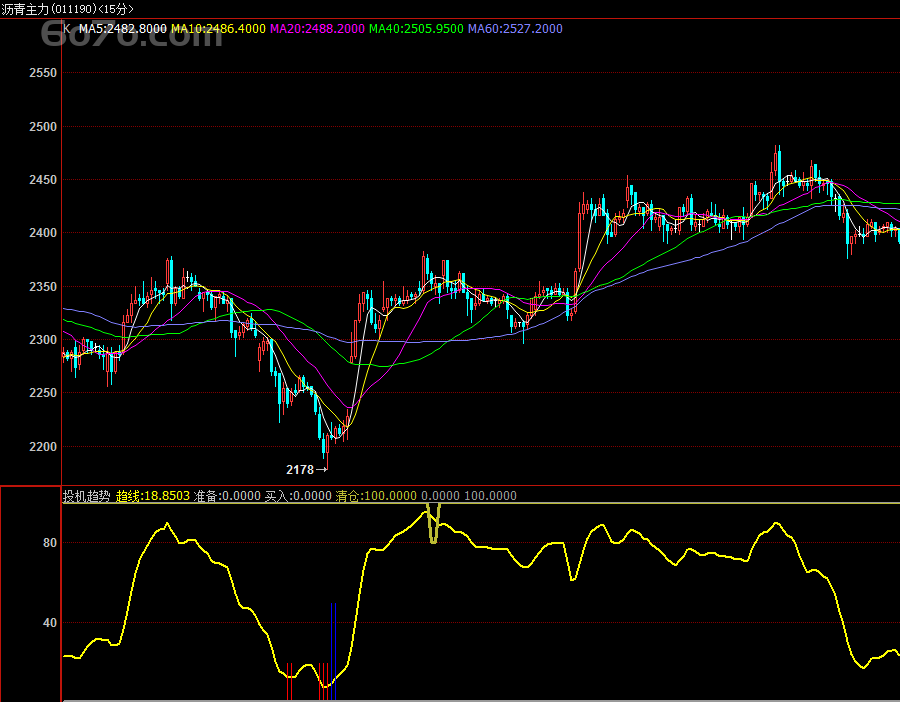Select the green MA40 indicator label
Screen dimensions: 900x702
pyautogui.click(x=416, y=29)
